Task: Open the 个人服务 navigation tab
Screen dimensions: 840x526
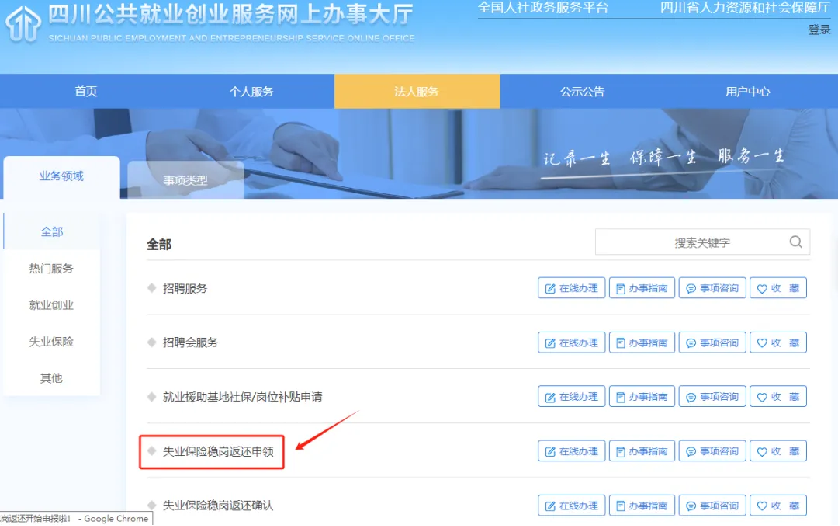Action: (251, 92)
